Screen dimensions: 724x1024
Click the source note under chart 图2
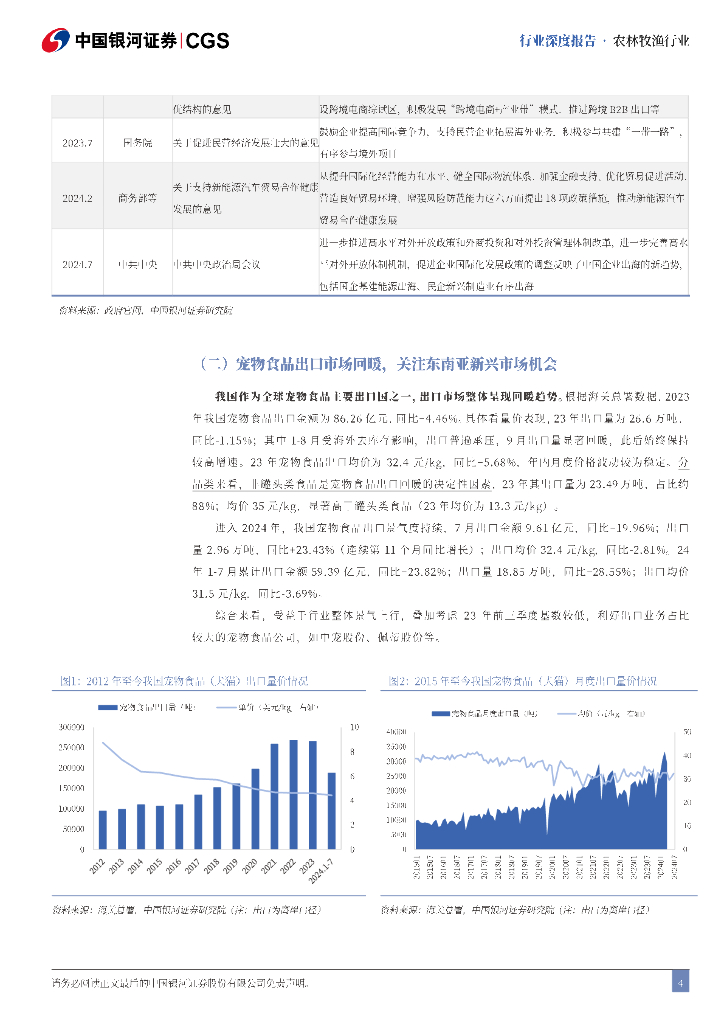(515, 910)
